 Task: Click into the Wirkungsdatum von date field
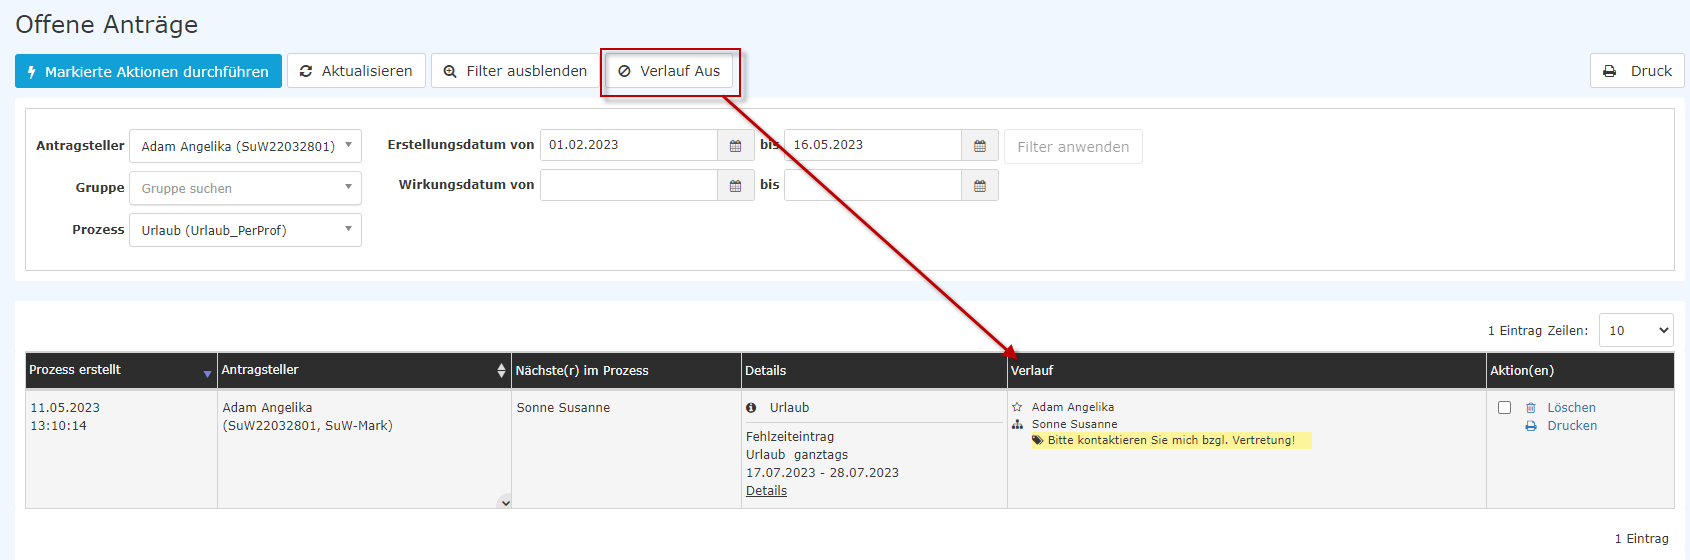tap(628, 186)
